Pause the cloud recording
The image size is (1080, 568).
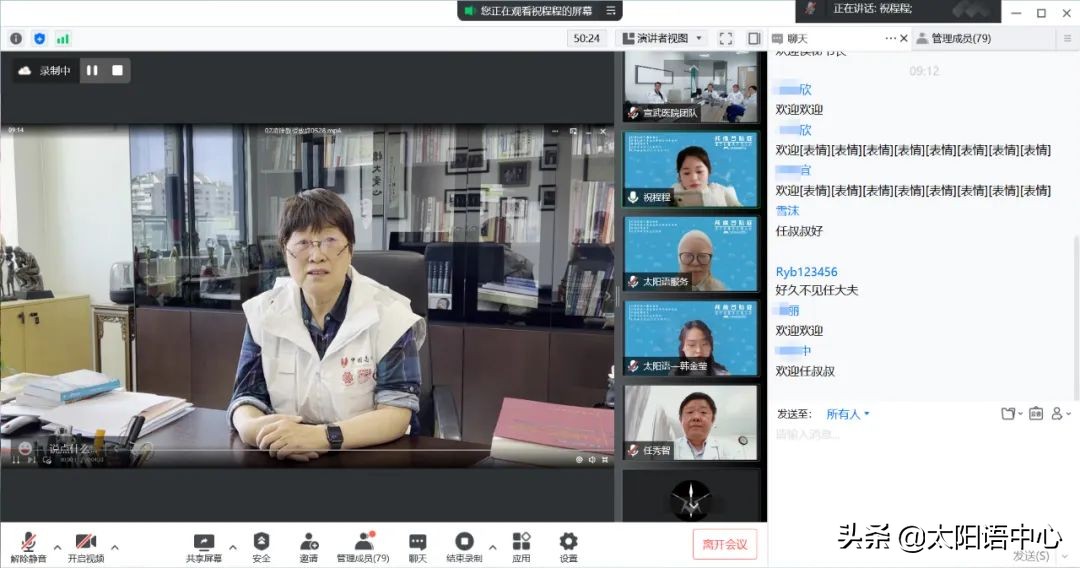coord(92,71)
